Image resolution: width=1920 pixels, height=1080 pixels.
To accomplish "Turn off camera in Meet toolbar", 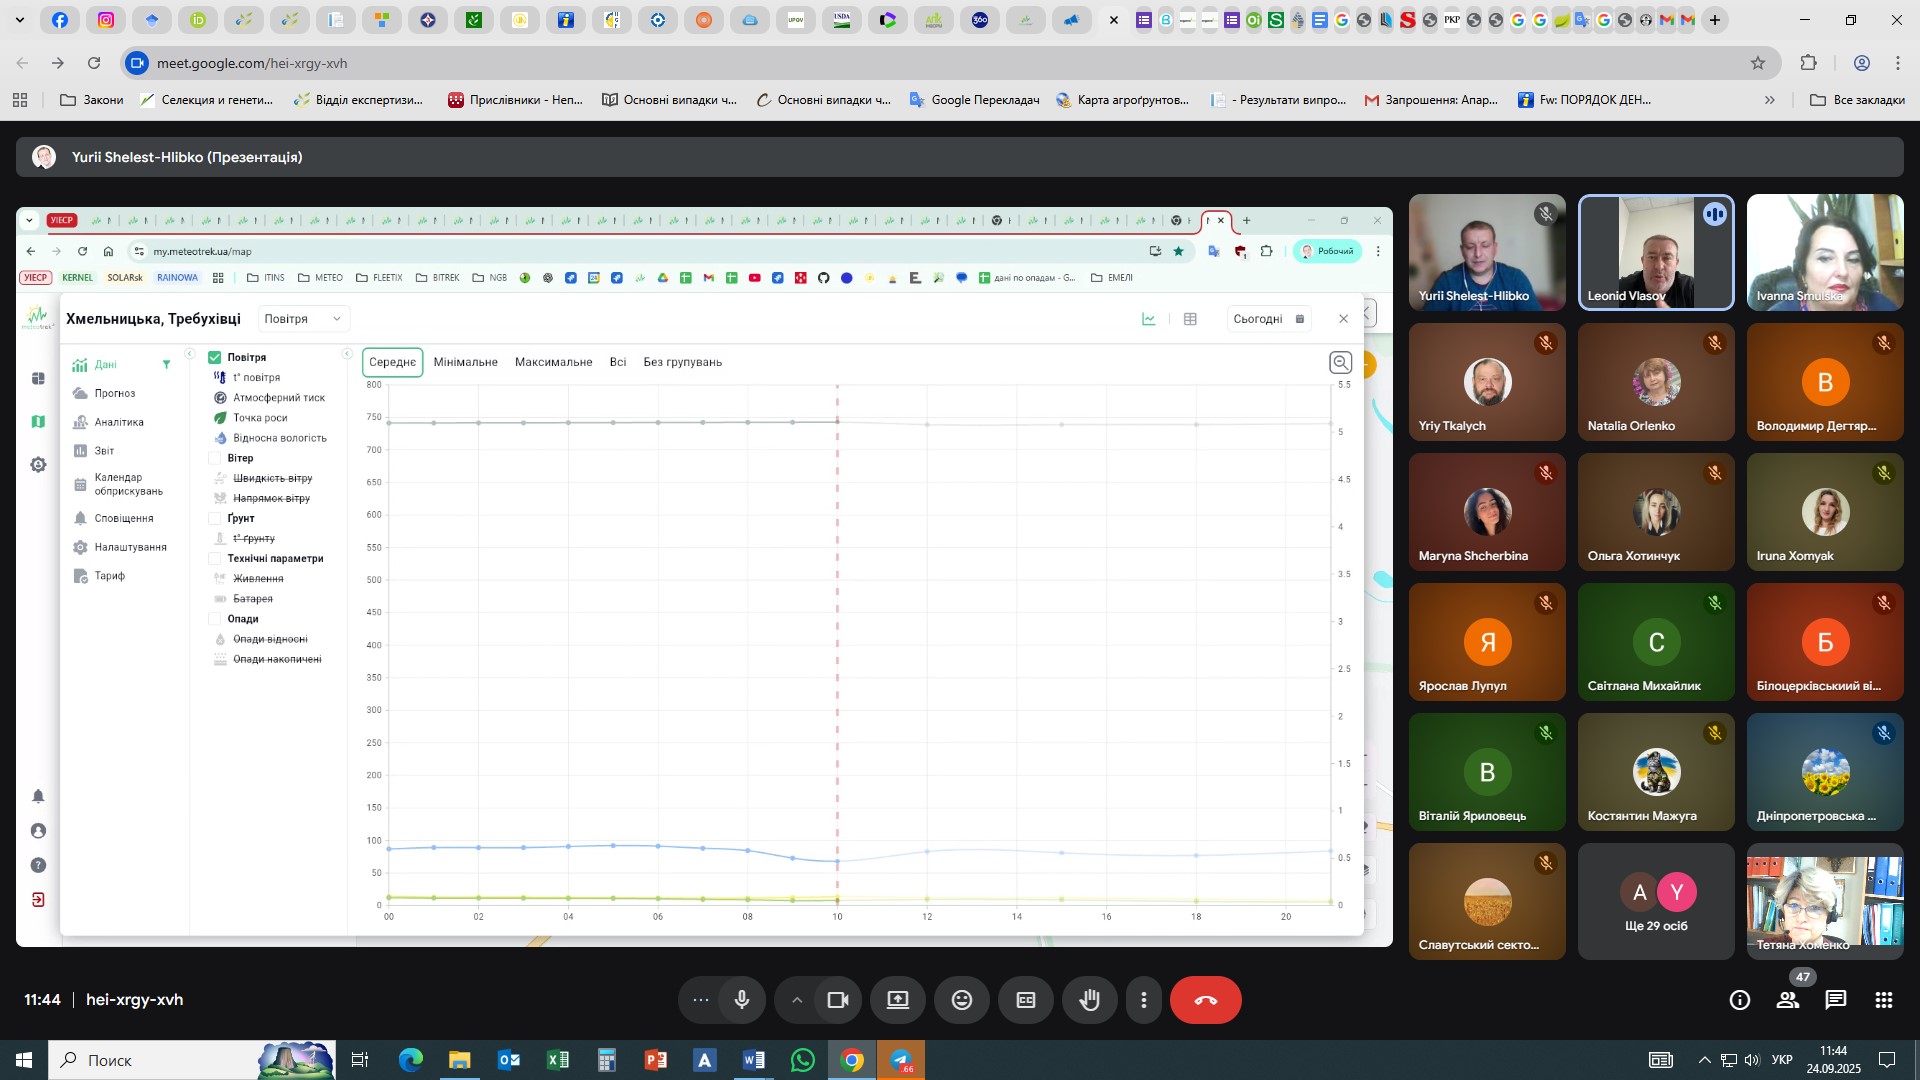I will click(838, 1000).
